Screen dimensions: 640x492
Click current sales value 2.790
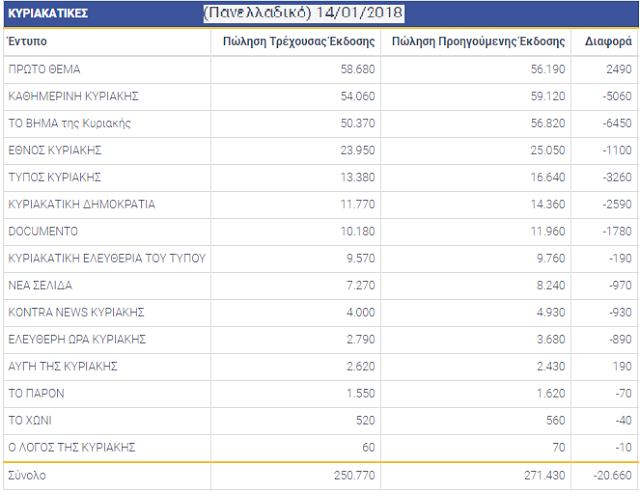pyautogui.click(x=360, y=339)
